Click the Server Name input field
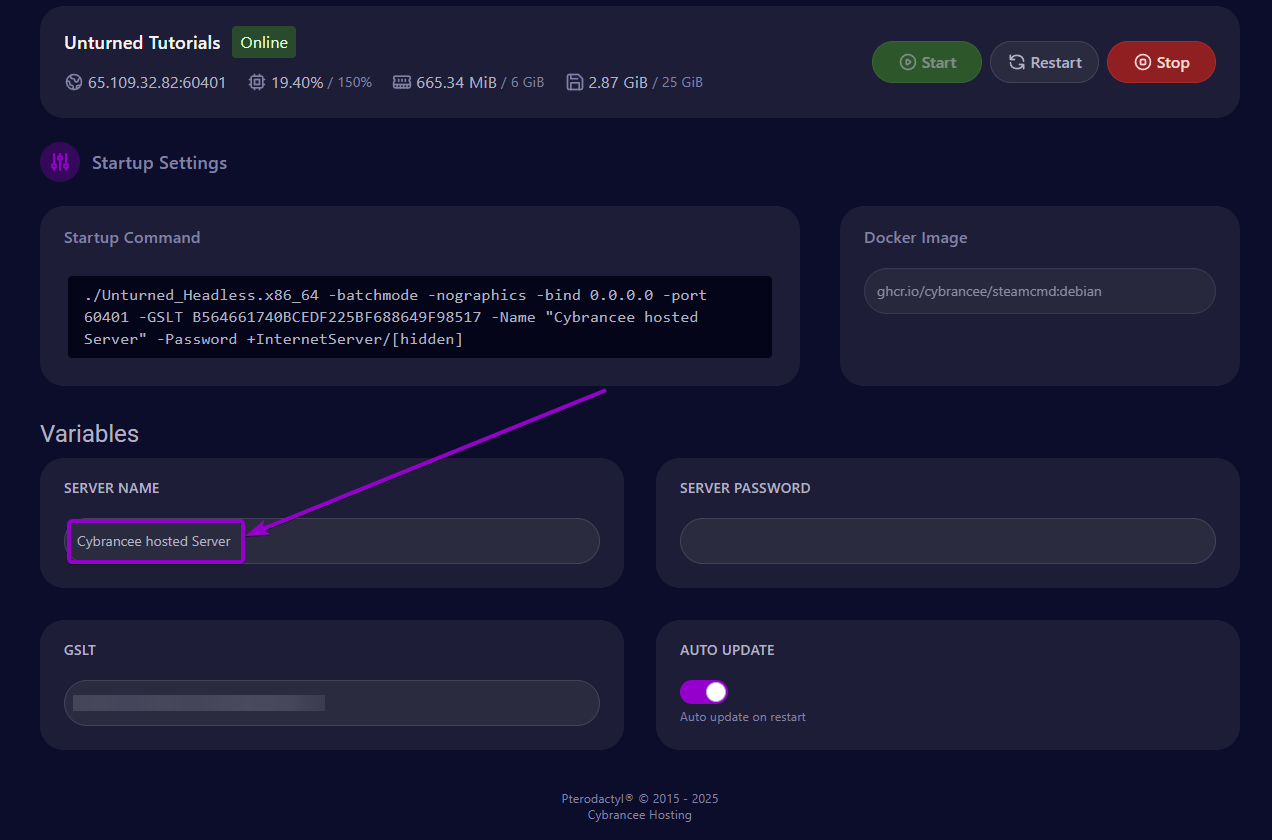This screenshot has height=840, width=1272. pyautogui.click(x=332, y=541)
